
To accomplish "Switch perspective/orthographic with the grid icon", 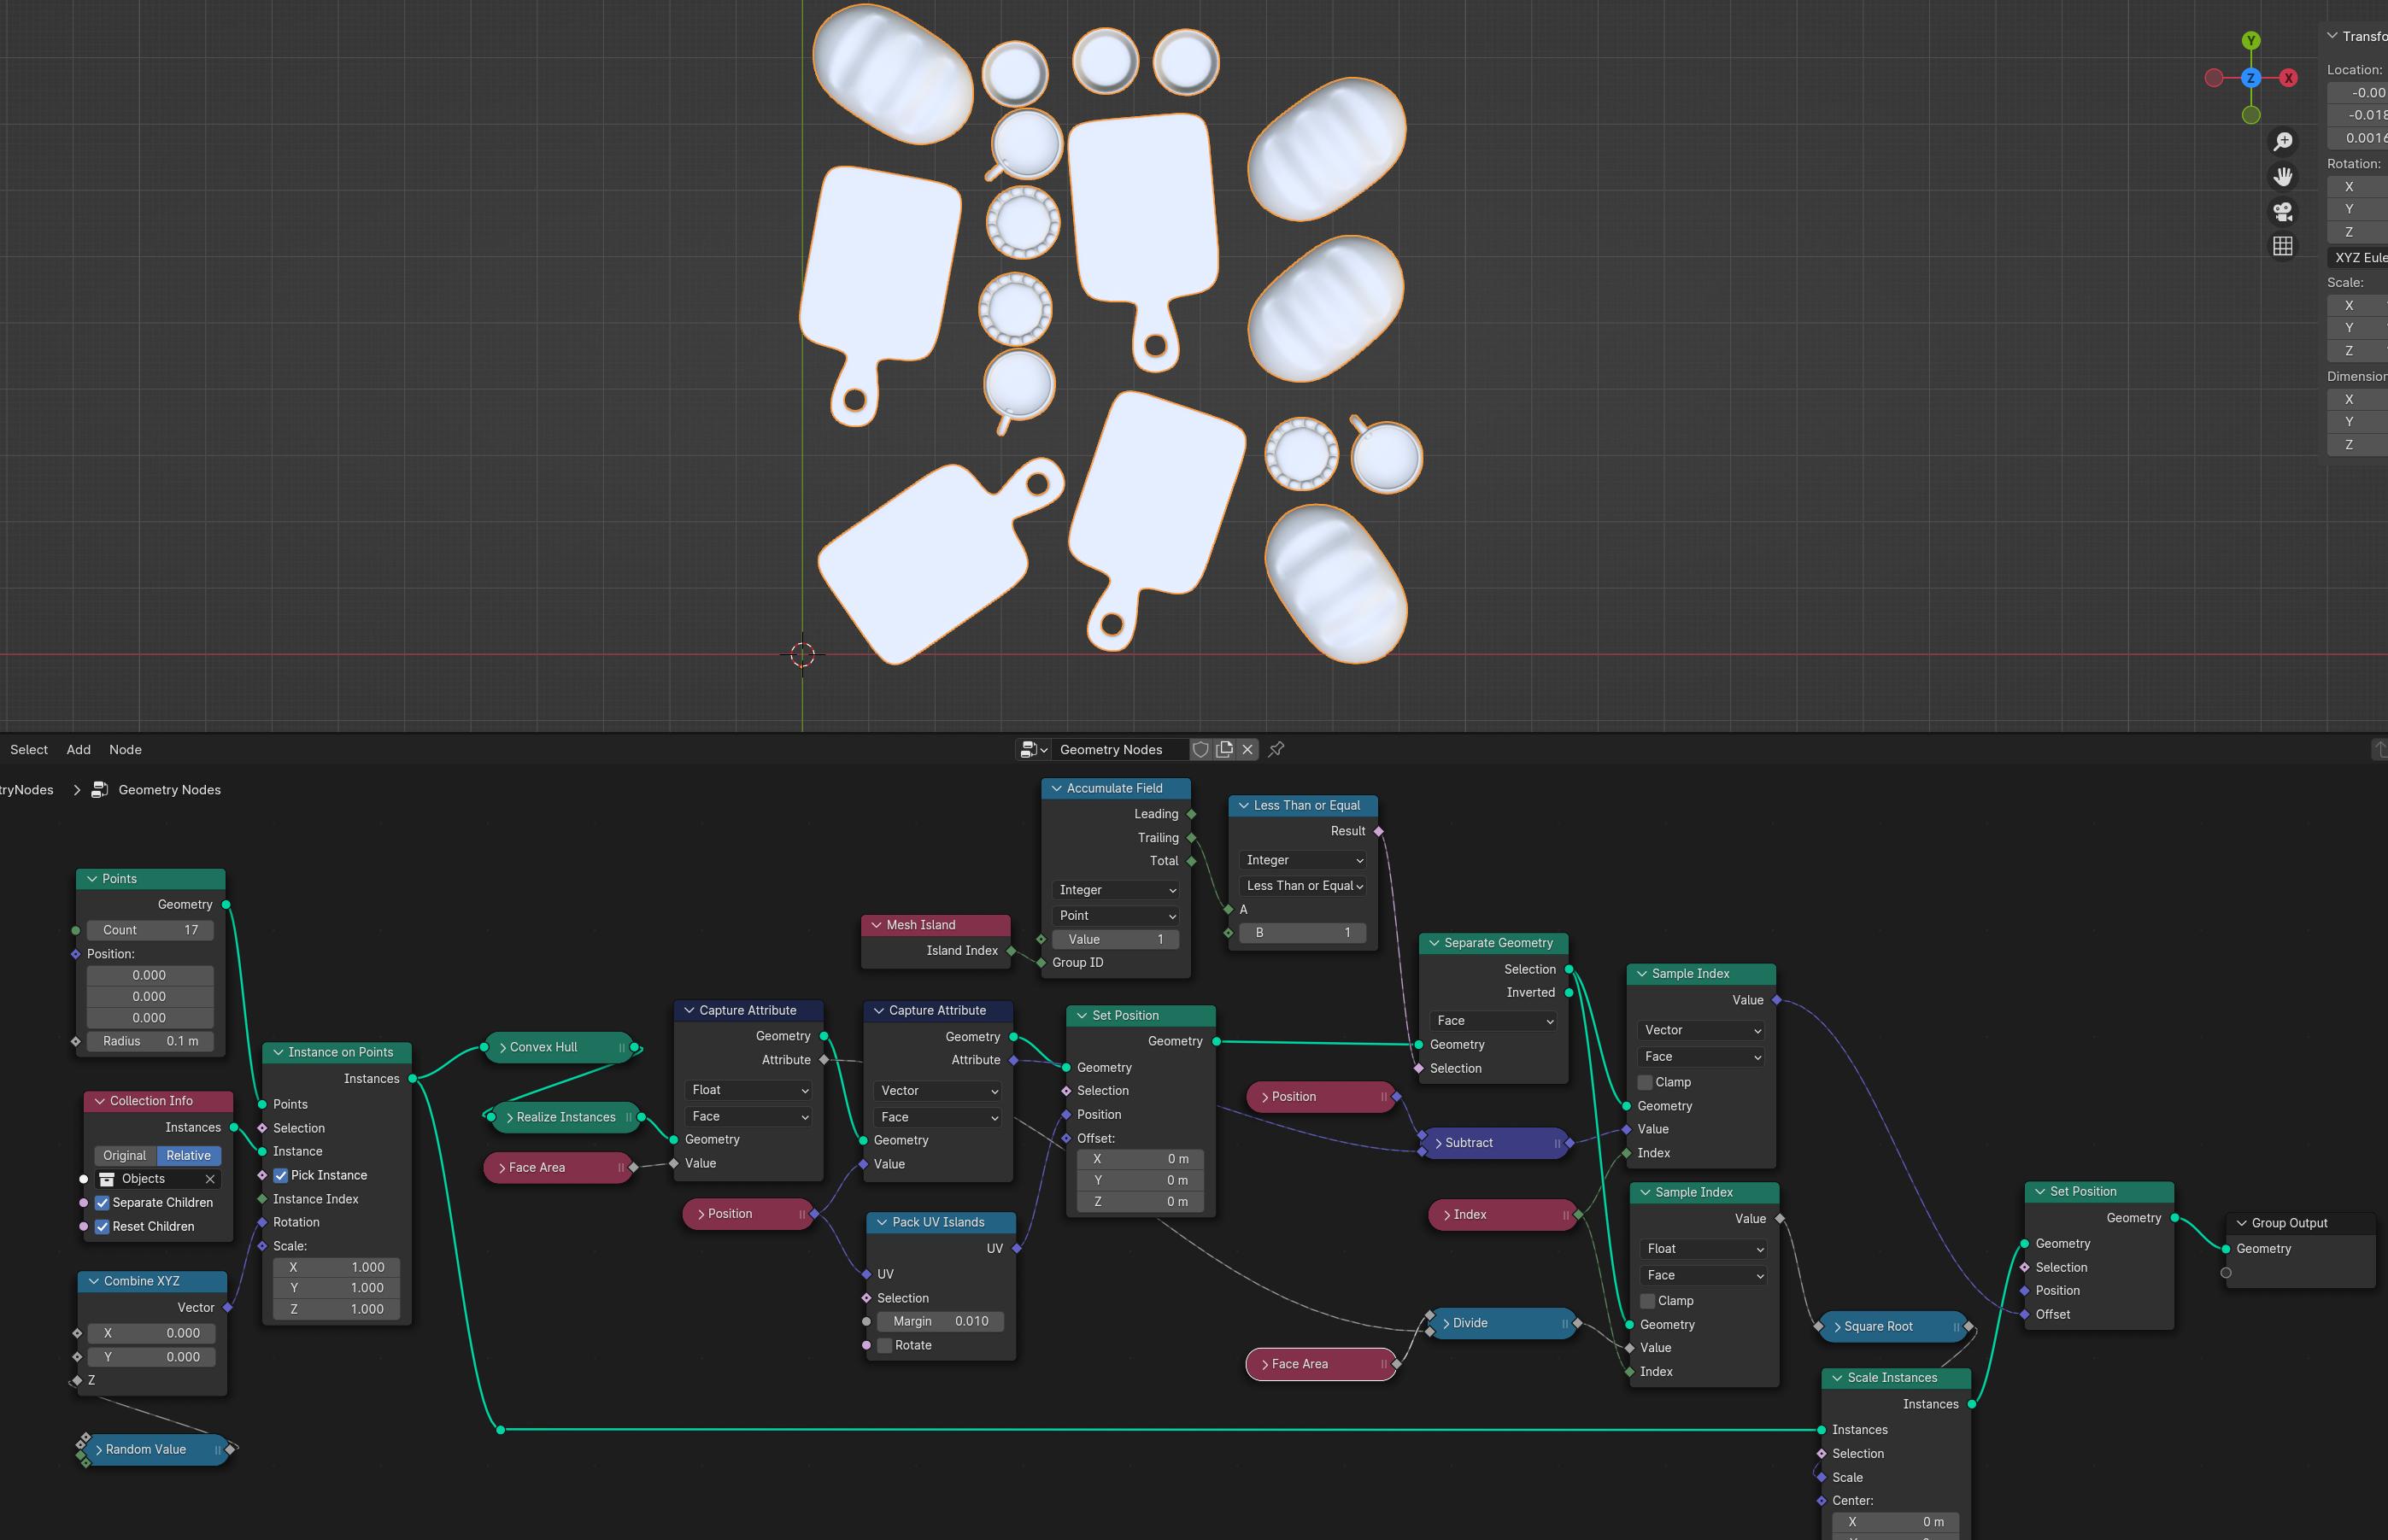I will (x=2283, y=246).
